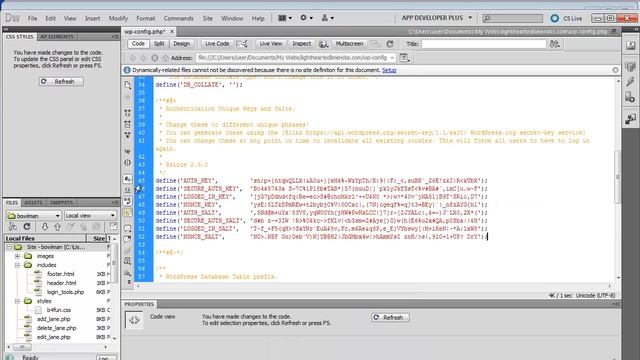640x360 pixels.
Task: Click Expand All icon in coding toolbar
Action: pos(128,134)
